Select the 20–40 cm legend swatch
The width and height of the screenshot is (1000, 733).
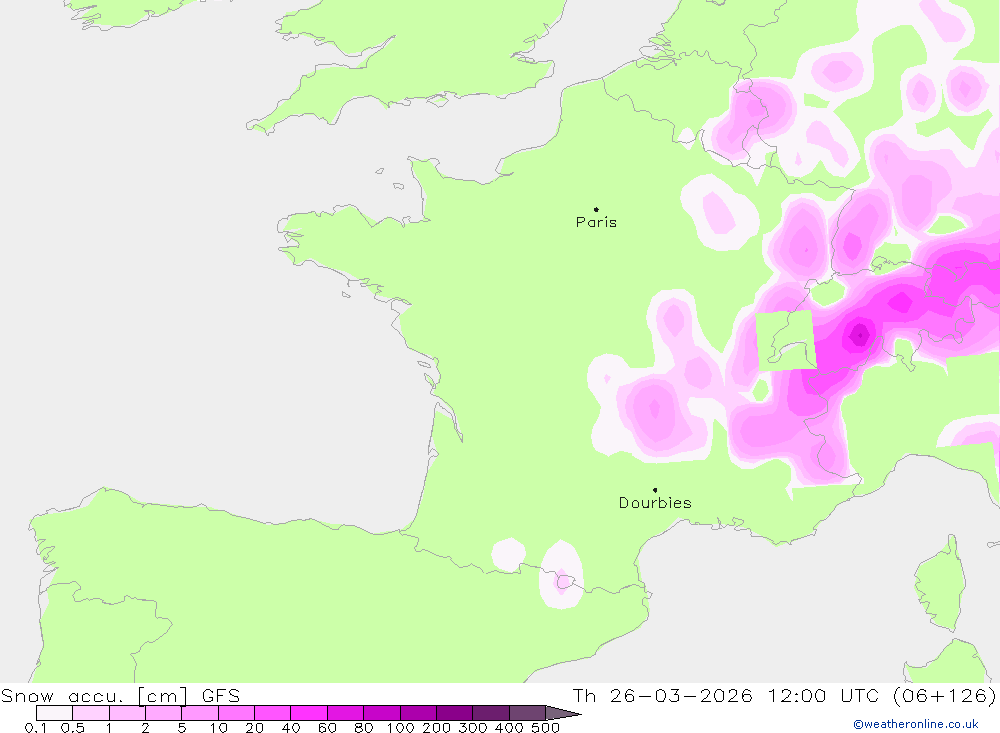pyautogui.click(x=273, y=713)
